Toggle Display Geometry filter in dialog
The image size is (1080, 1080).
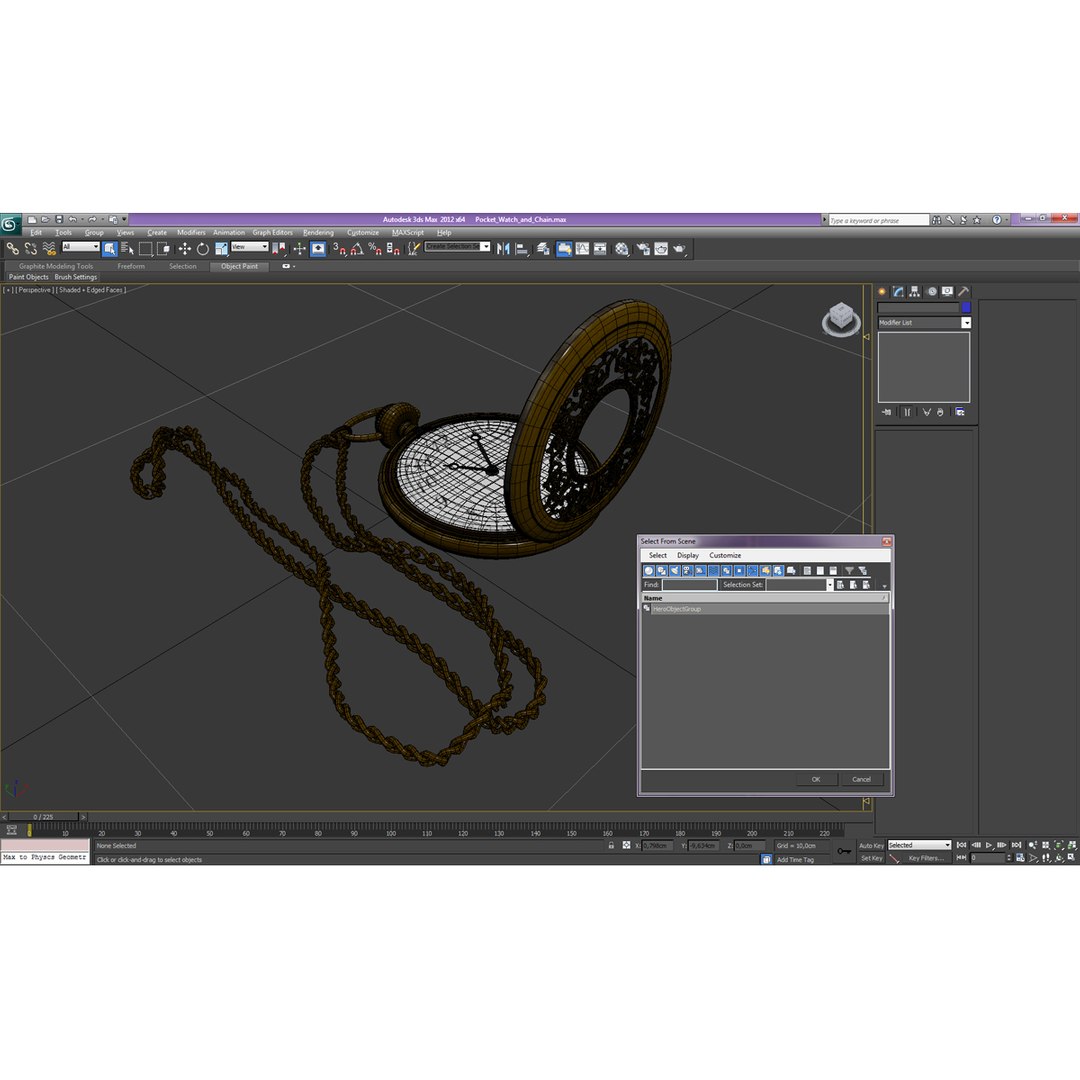(649, 571)
